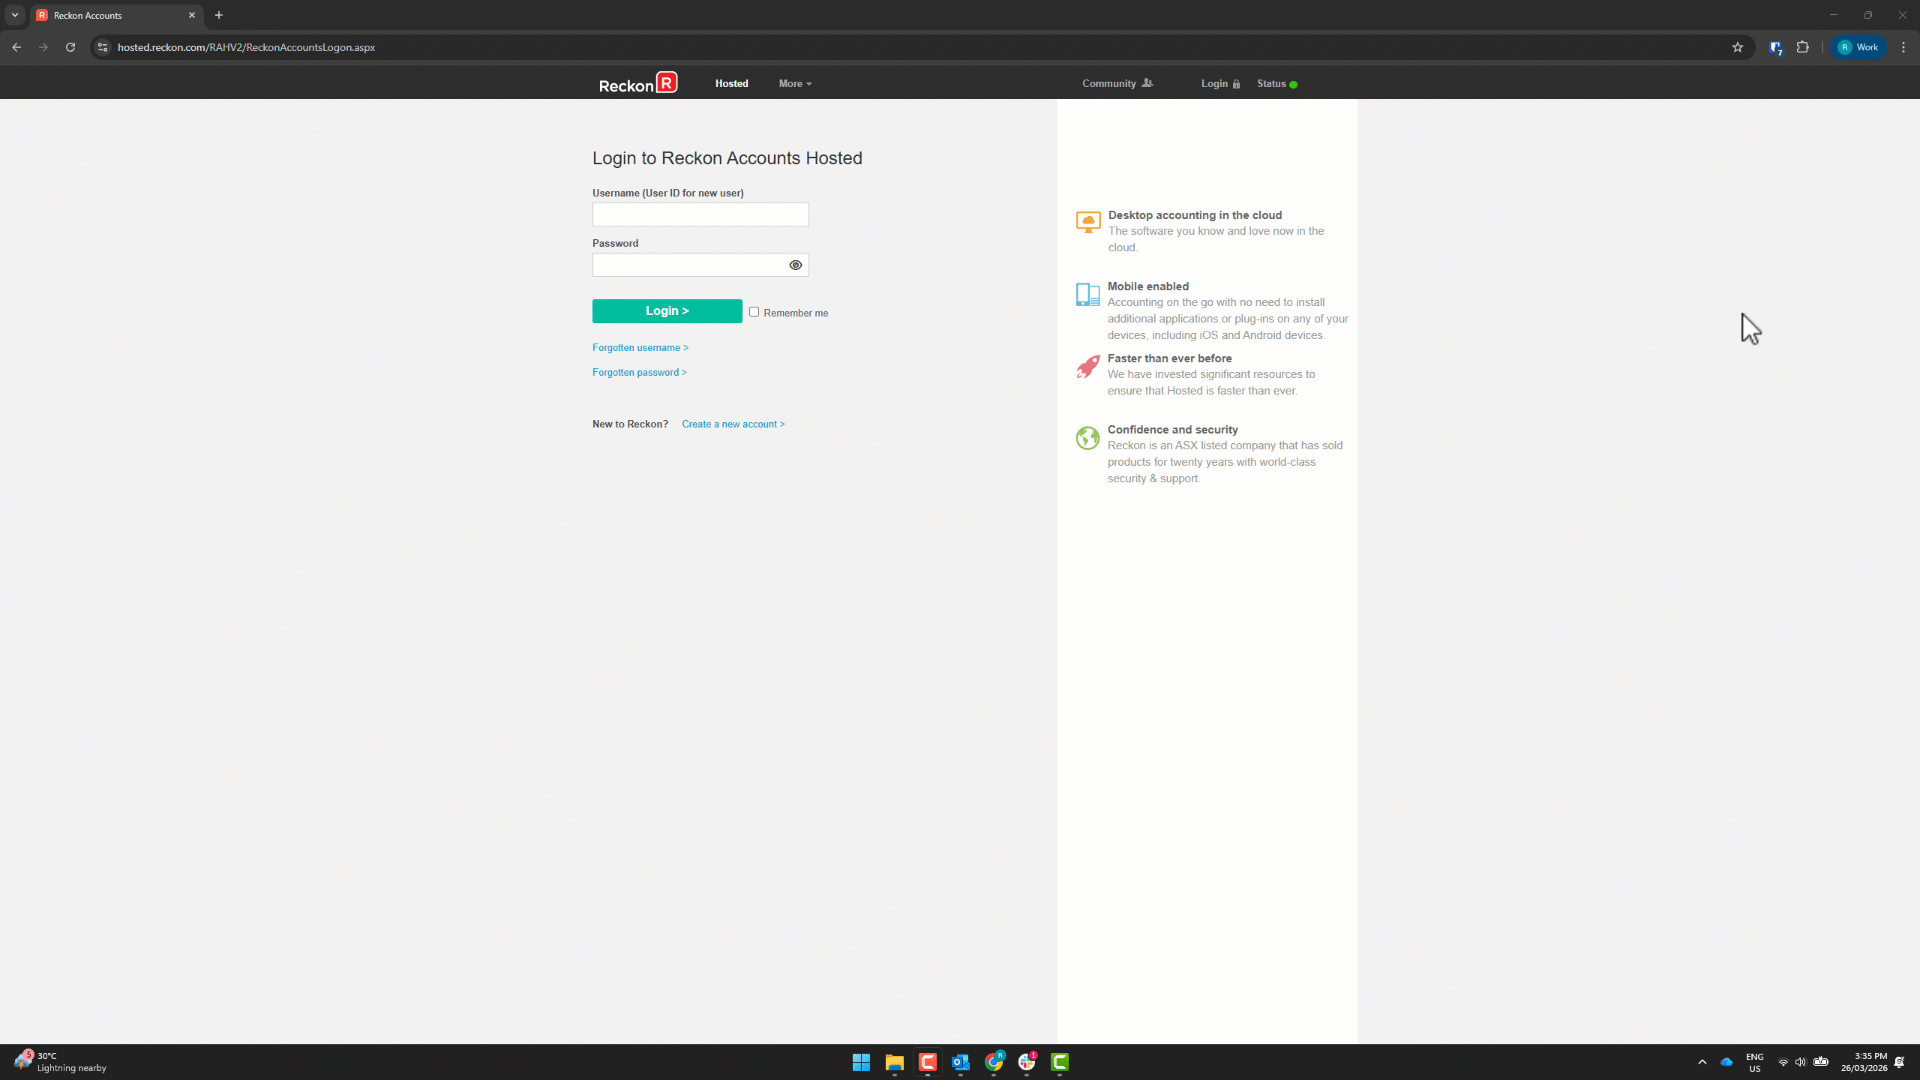The width and height of the screenshot is (1920, 1080).
Task: Open the browser three-dot menu
Action: (x=1904, y=47)
